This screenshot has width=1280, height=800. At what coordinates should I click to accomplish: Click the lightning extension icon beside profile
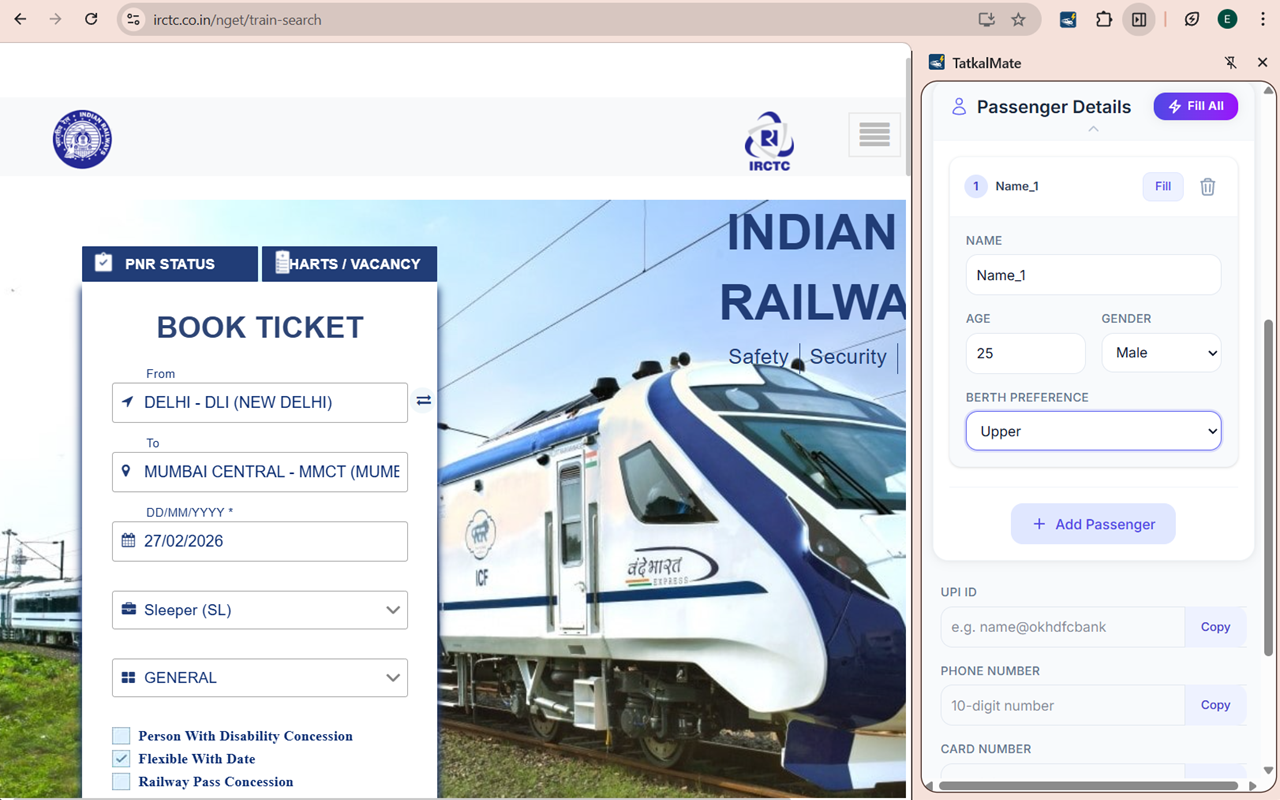point(1192,19)
